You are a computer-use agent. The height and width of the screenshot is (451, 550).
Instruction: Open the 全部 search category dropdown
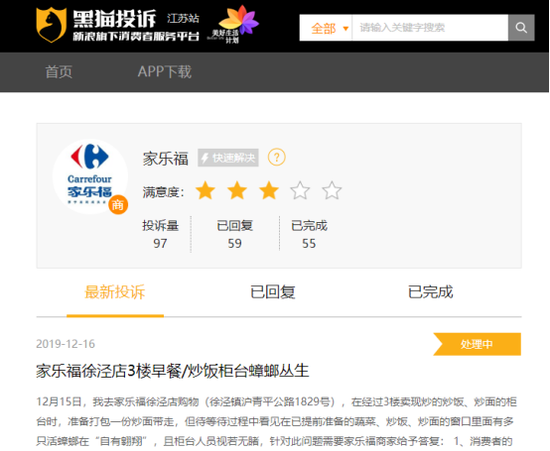tap(326, 28)
